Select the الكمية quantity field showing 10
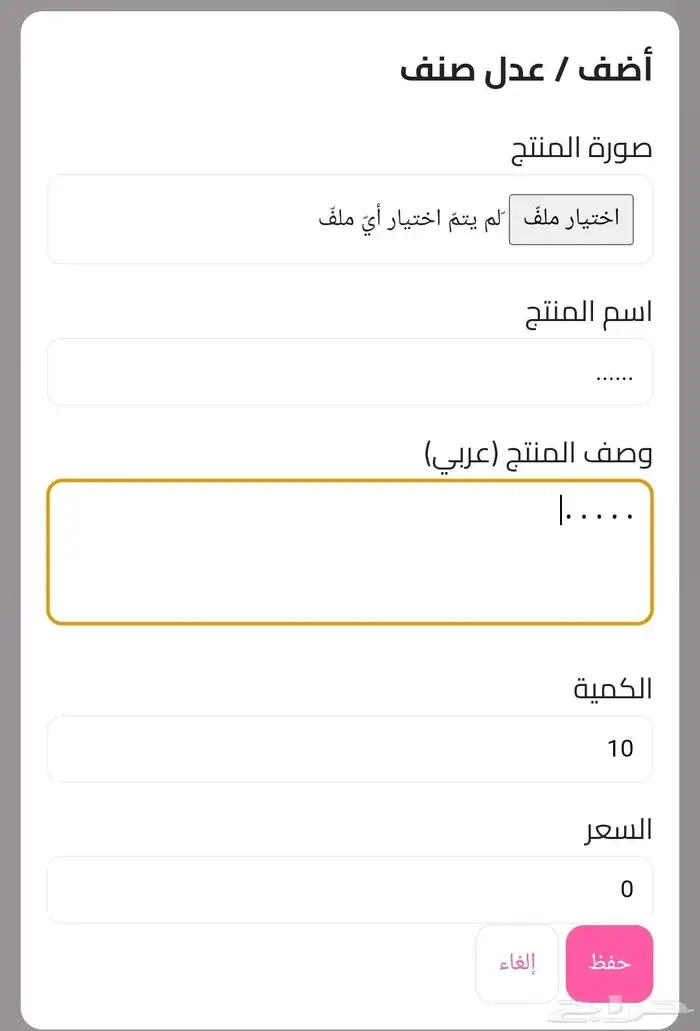The height and width of the screenshot is (1031, 700). [349, 748]
